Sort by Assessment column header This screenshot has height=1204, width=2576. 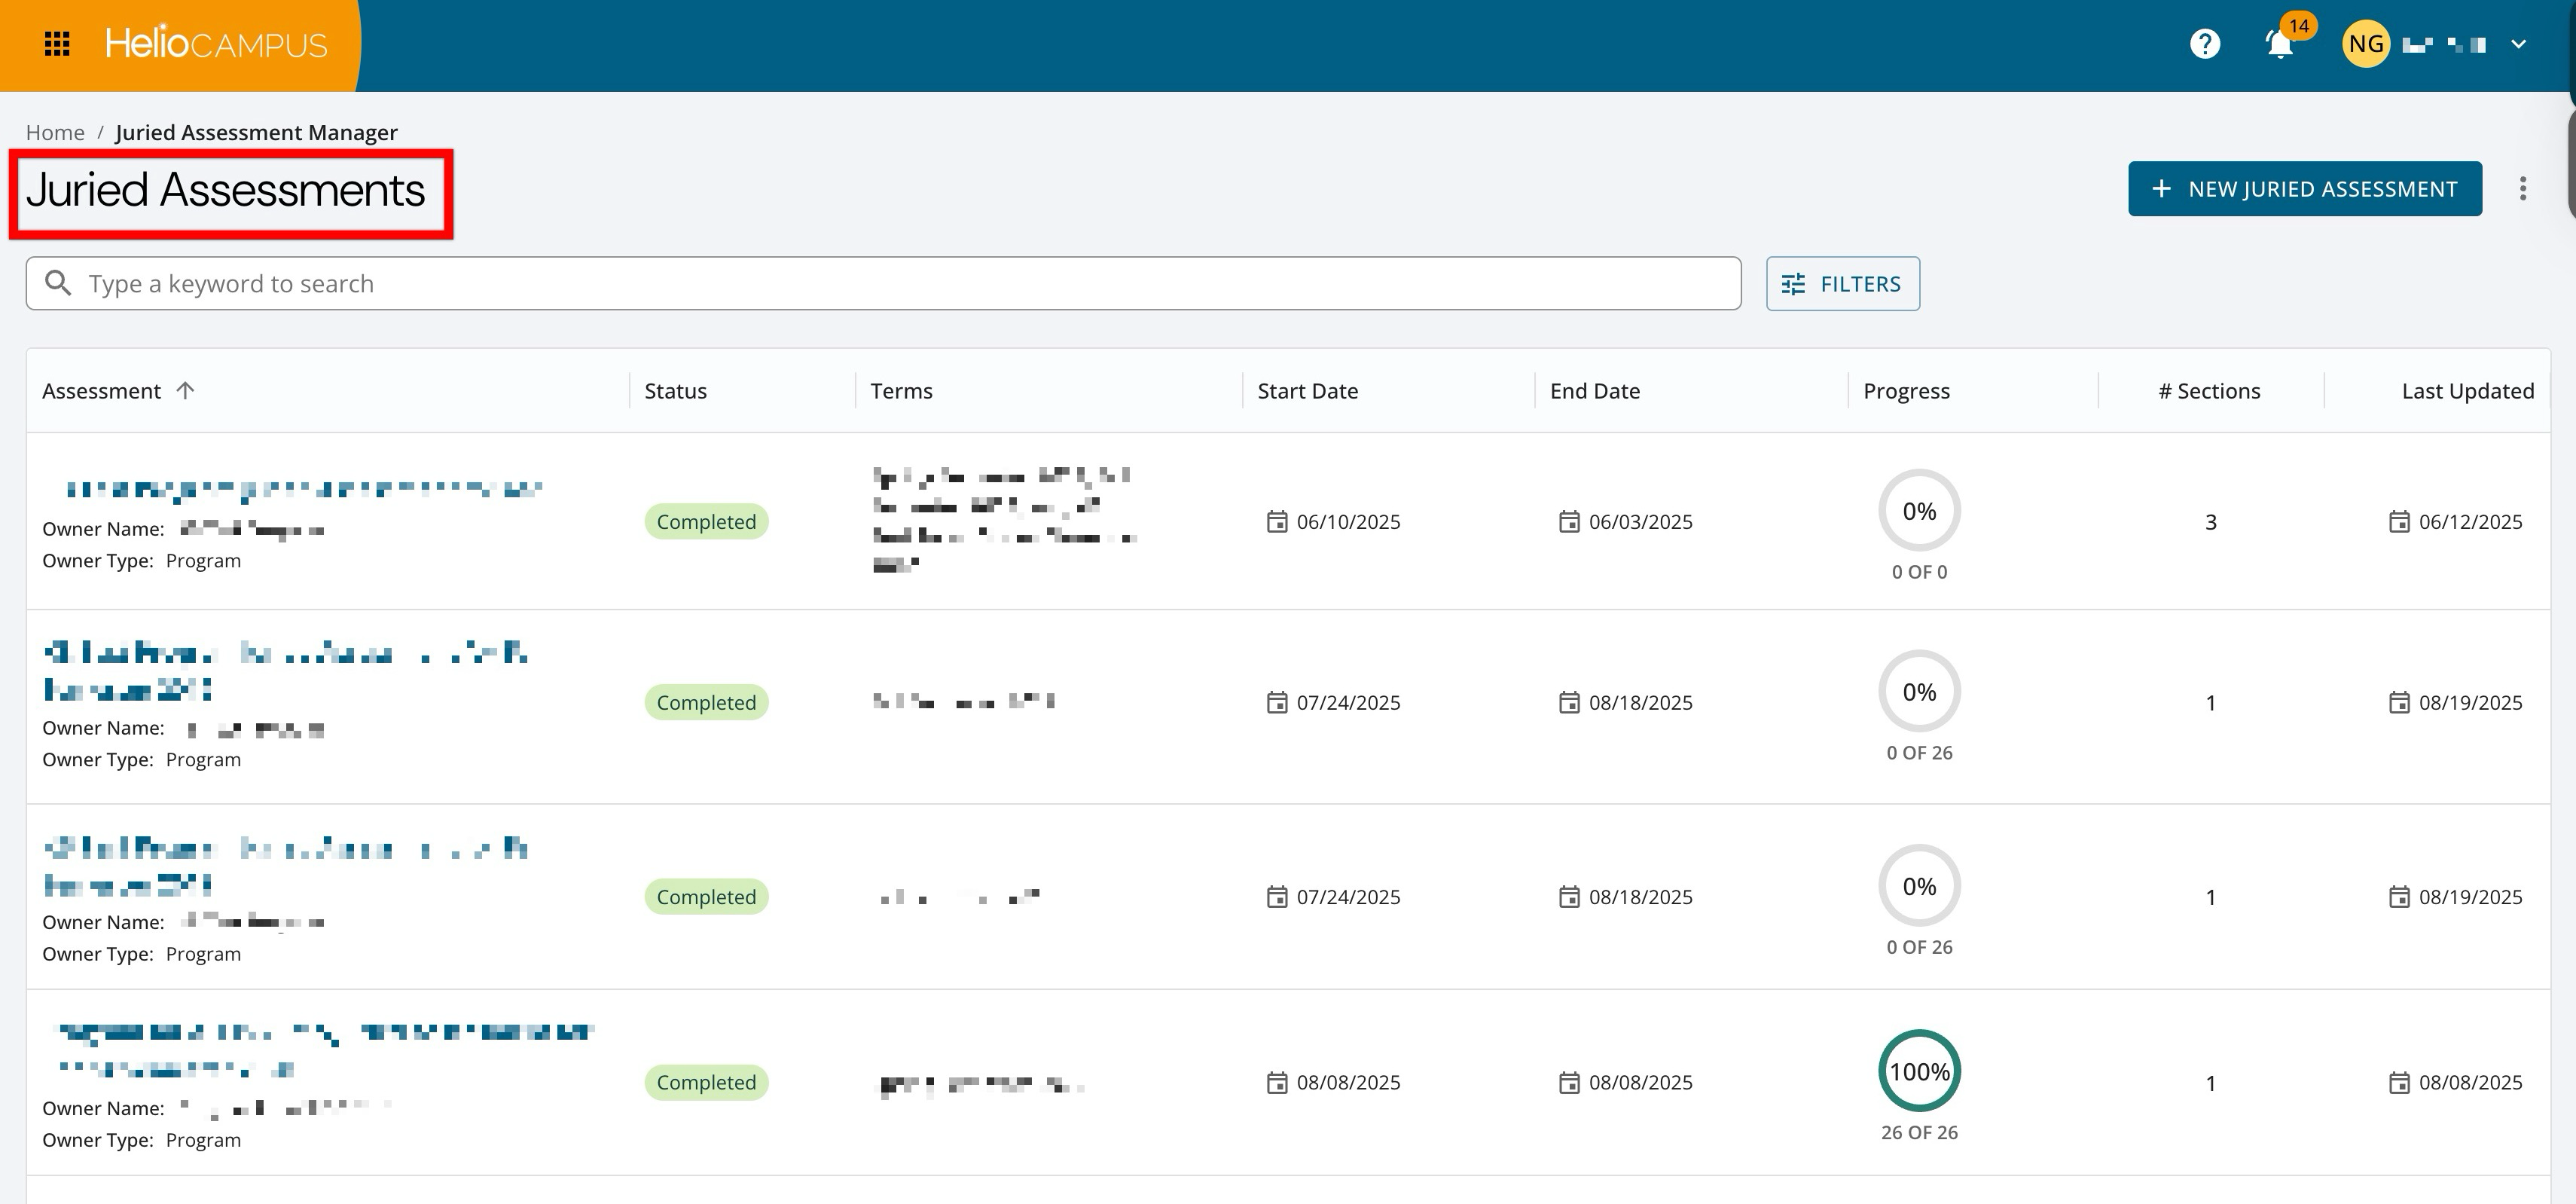tap(101, 391)
